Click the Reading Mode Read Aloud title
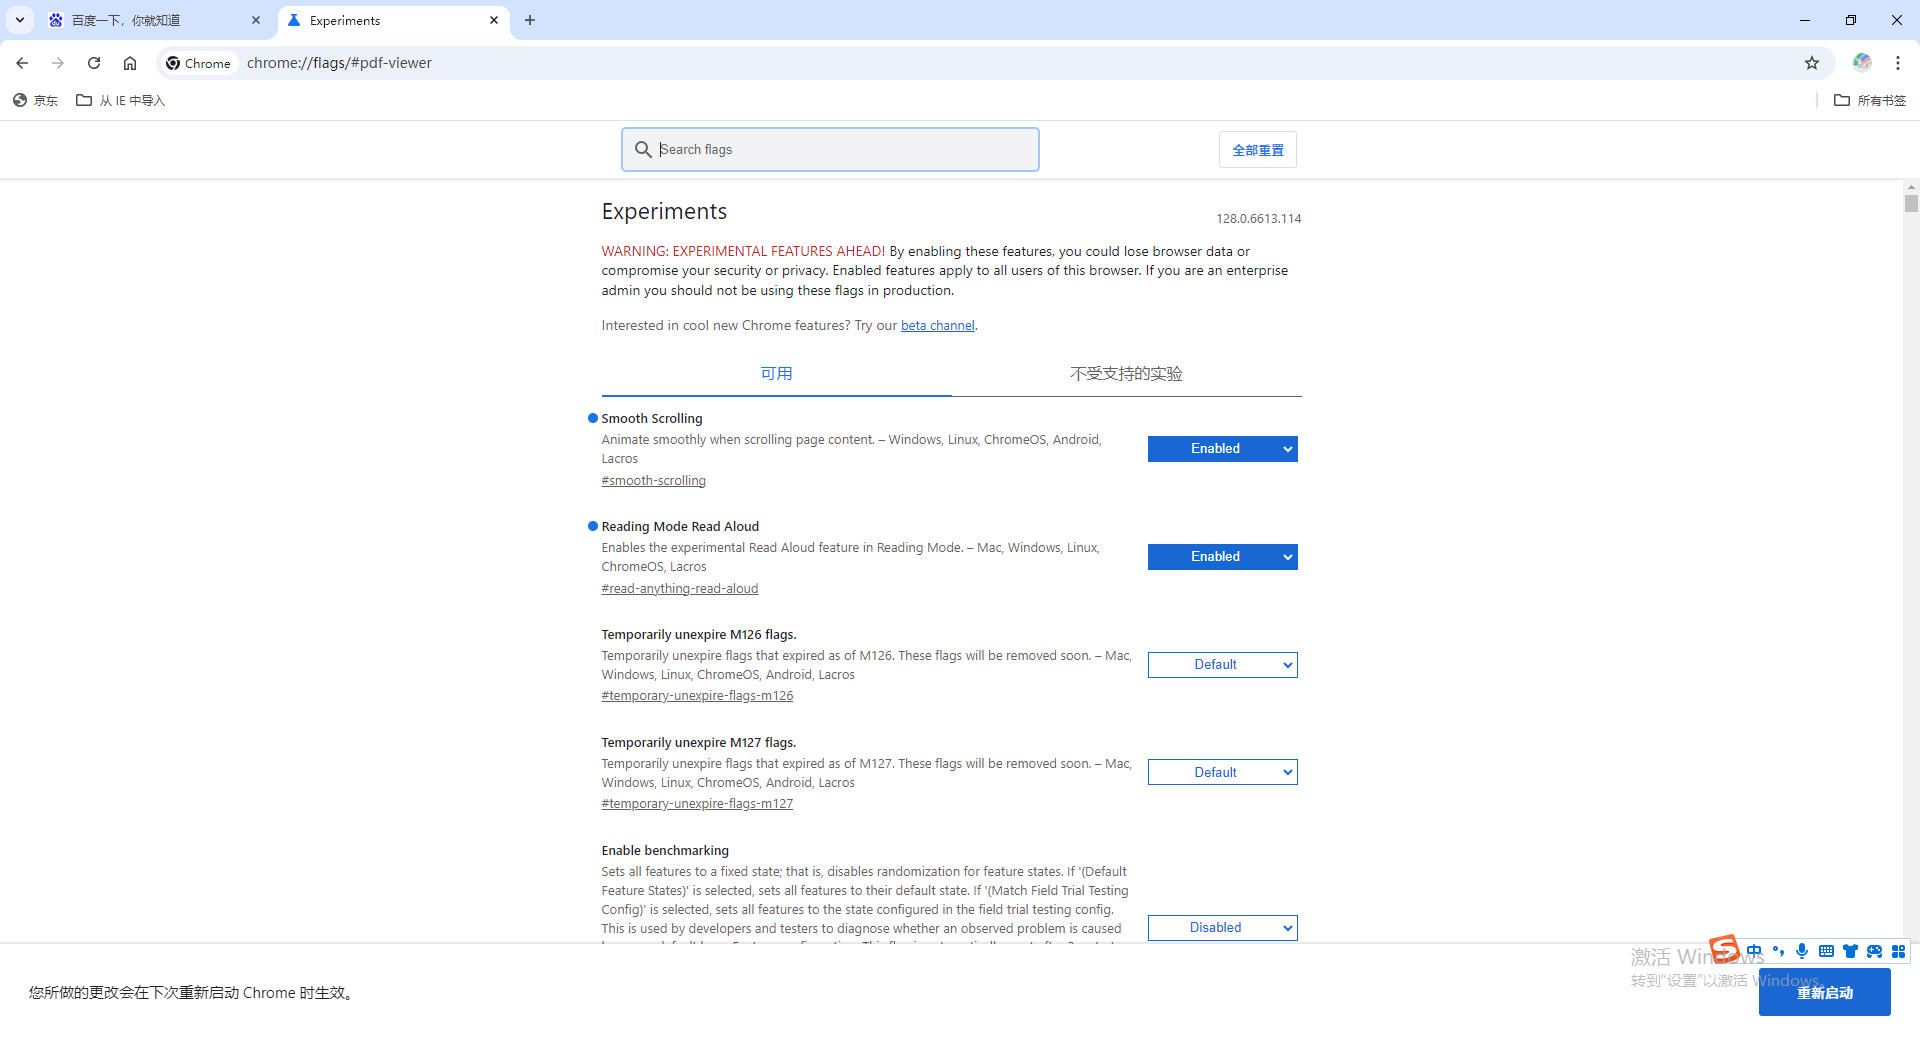This screenshot has height=1040, width=1920. click(680, 527)
